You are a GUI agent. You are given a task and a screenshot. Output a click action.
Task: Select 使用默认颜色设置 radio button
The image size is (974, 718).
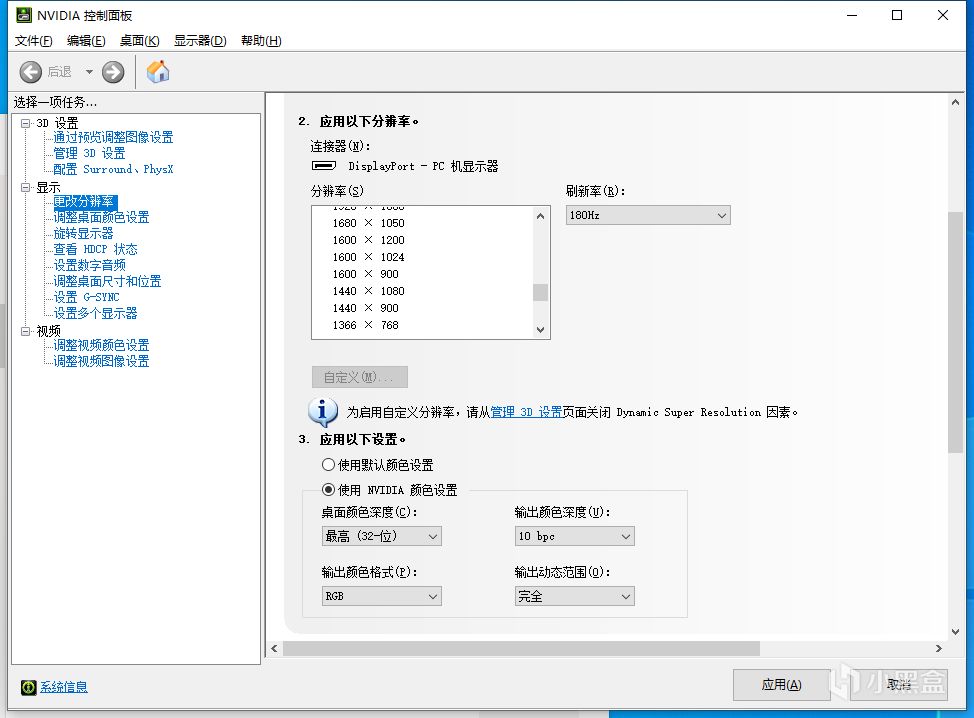pyautogui.click(x=329, y=465)
